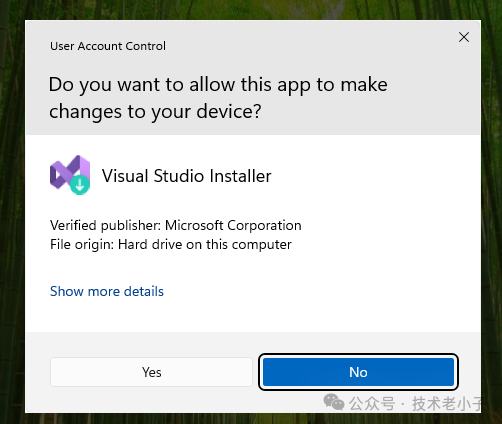Close the User Account Control dialog
Viewport: 502px width, 424px height.
[x=464, y=37]
